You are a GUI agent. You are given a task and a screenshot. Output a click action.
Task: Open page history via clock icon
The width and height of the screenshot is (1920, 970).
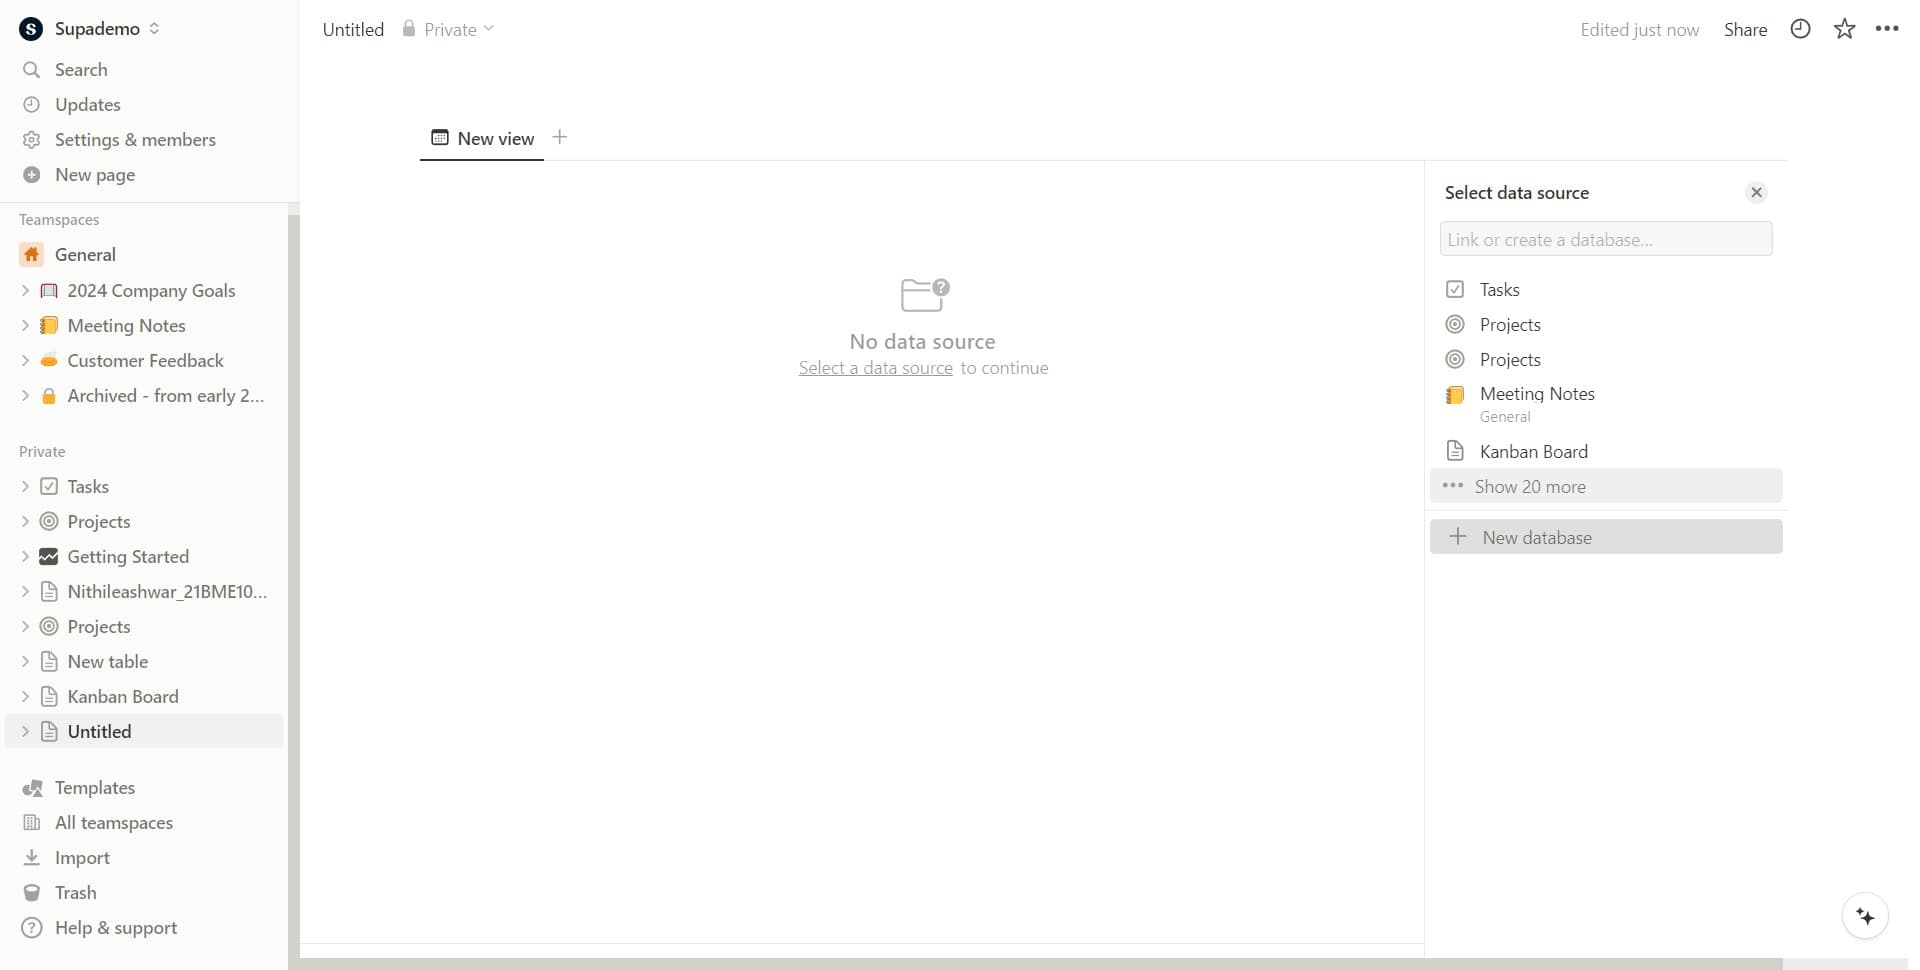(x=1801, y=29)
